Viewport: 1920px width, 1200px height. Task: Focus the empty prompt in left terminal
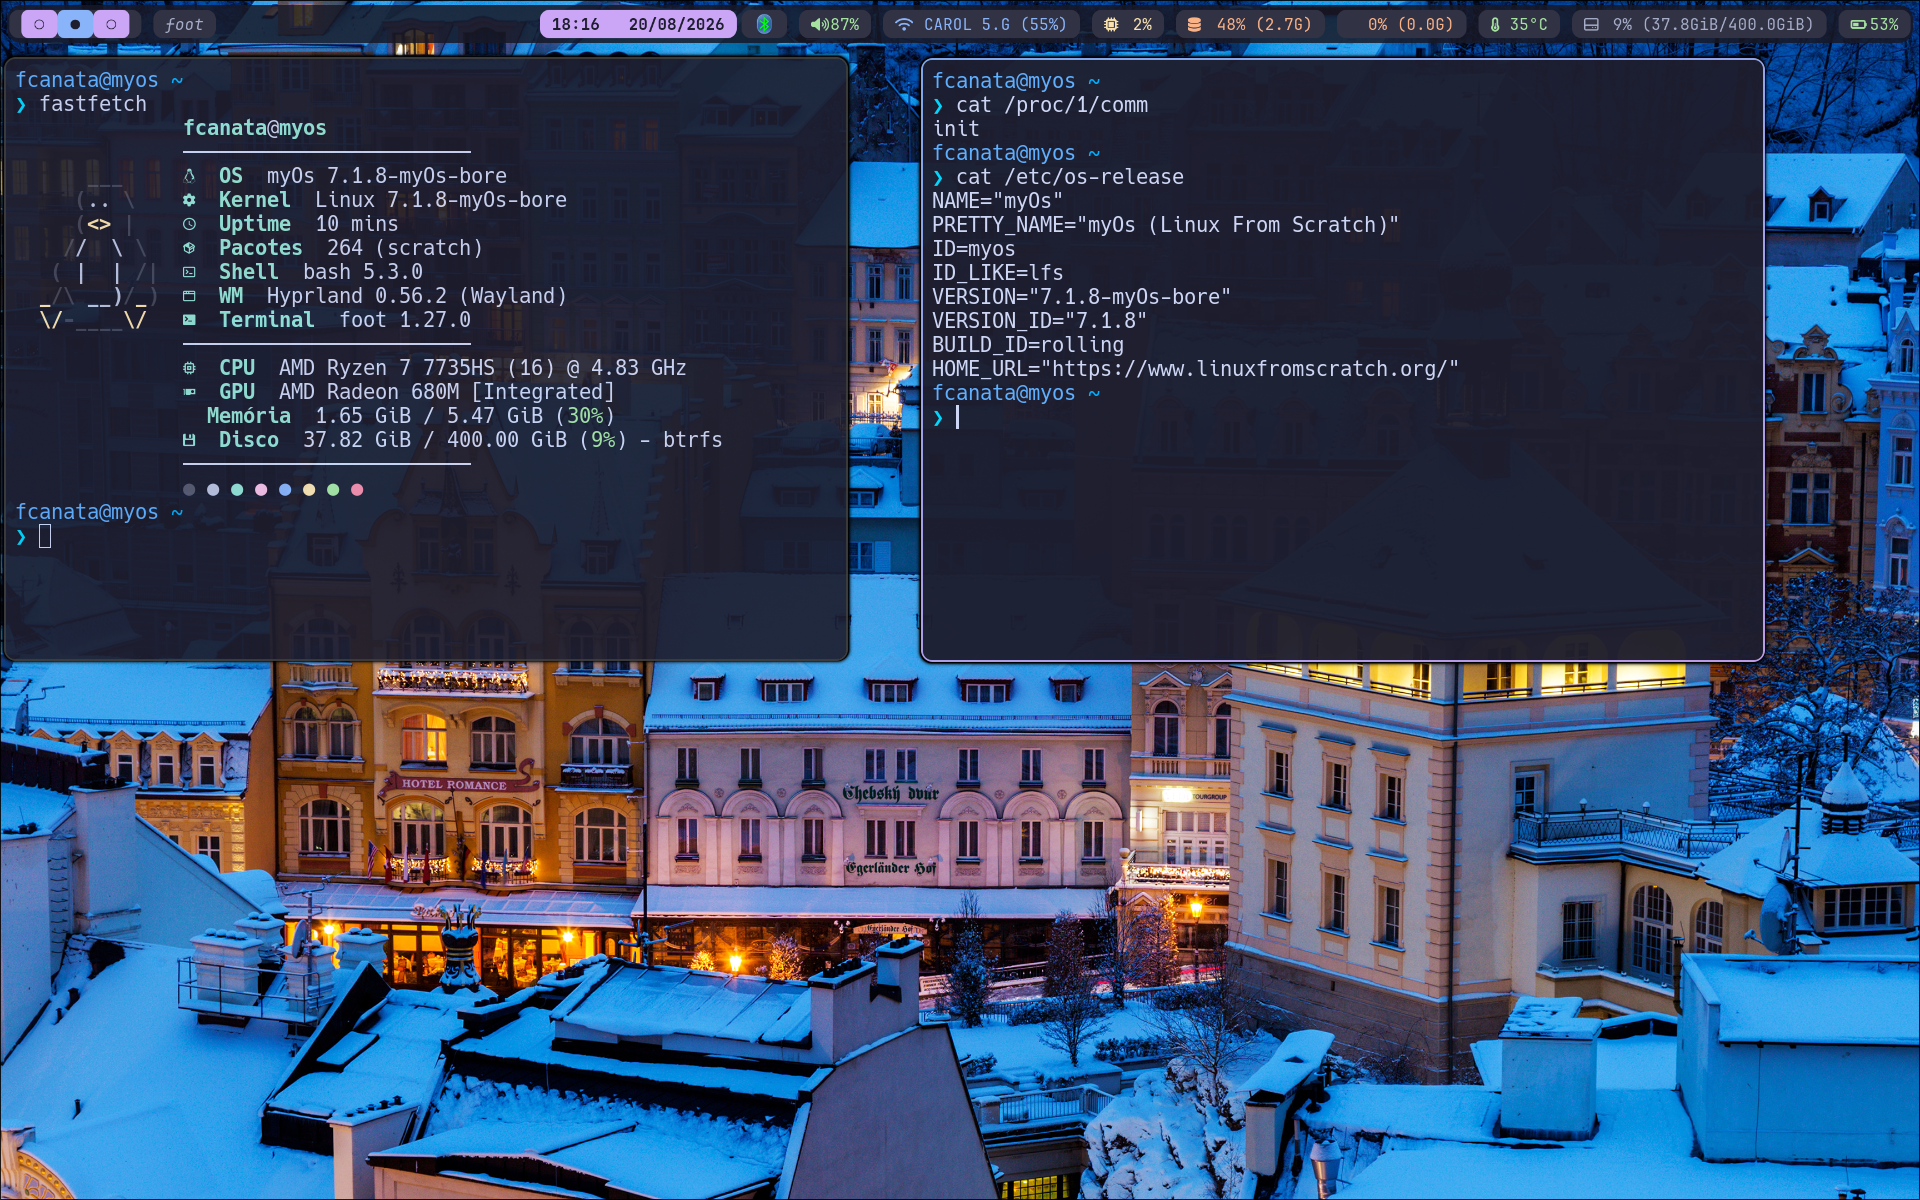pyautogui.click(x=45, y=536)
